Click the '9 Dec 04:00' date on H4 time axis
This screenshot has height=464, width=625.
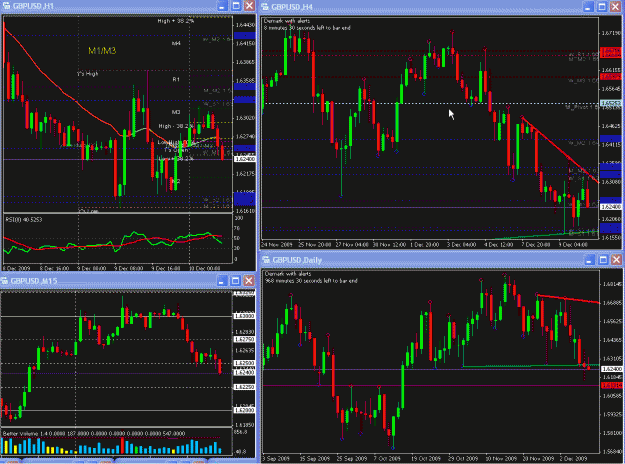[573, 244]
